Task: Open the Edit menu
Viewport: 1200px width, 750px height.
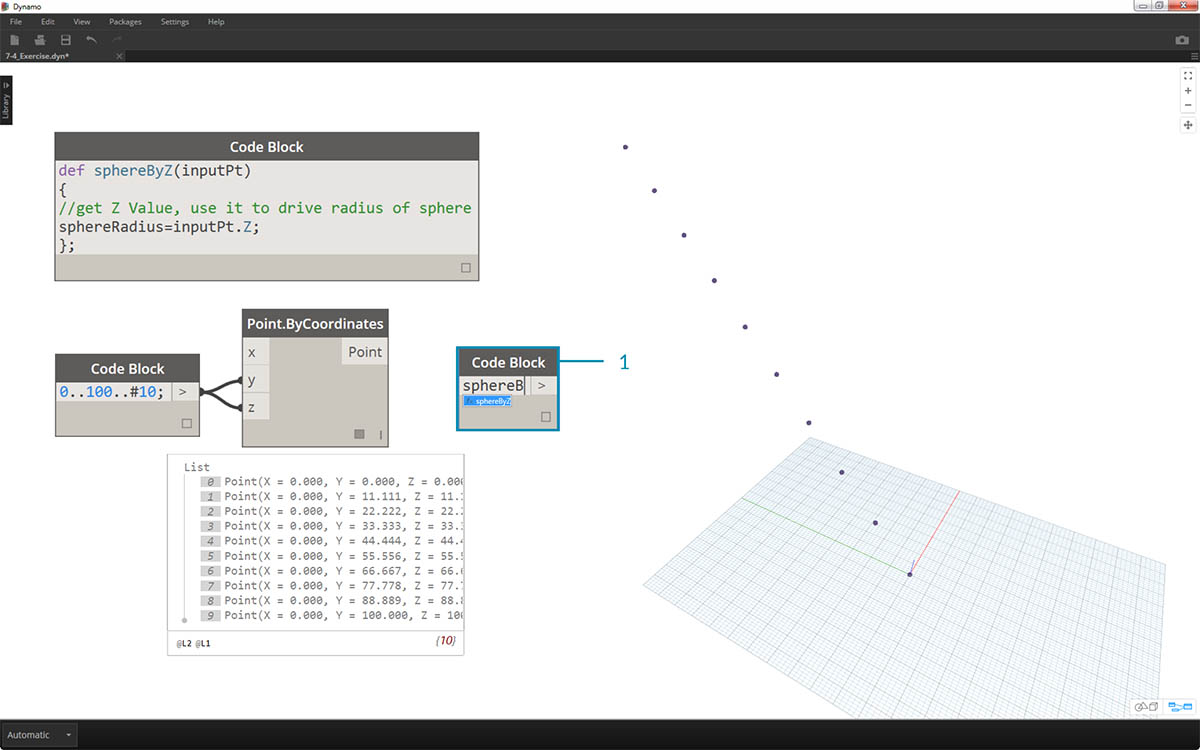Action: pos(48,21)
